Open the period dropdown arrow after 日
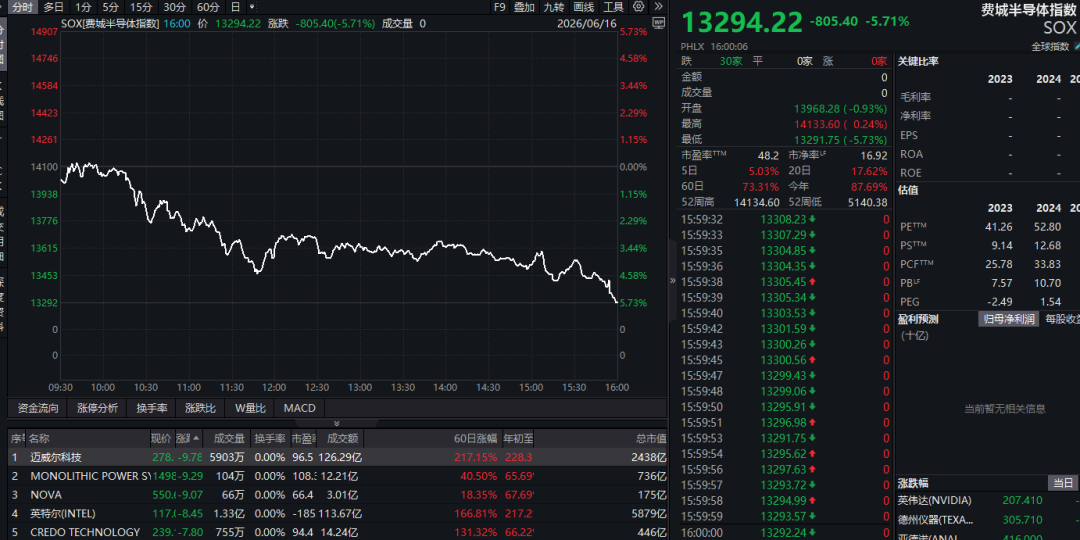 (x=252, y=8)
